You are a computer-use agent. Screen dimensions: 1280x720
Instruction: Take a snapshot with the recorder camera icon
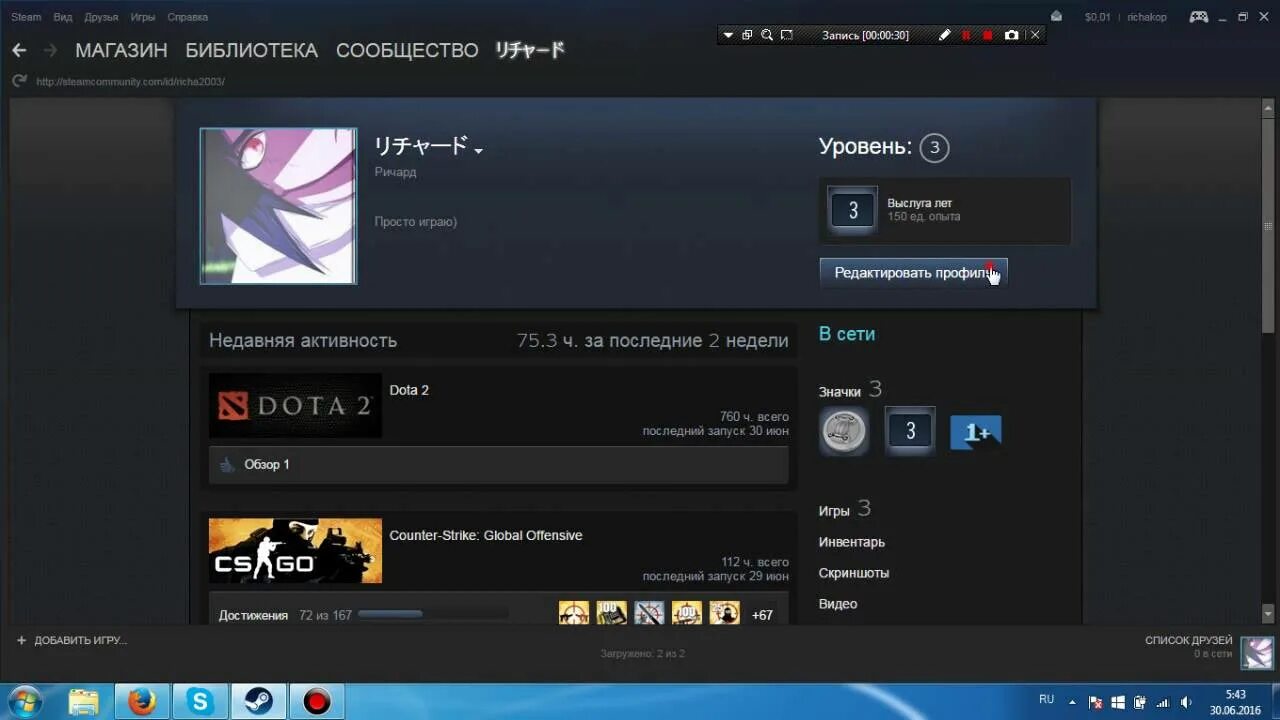[1012, 35]
